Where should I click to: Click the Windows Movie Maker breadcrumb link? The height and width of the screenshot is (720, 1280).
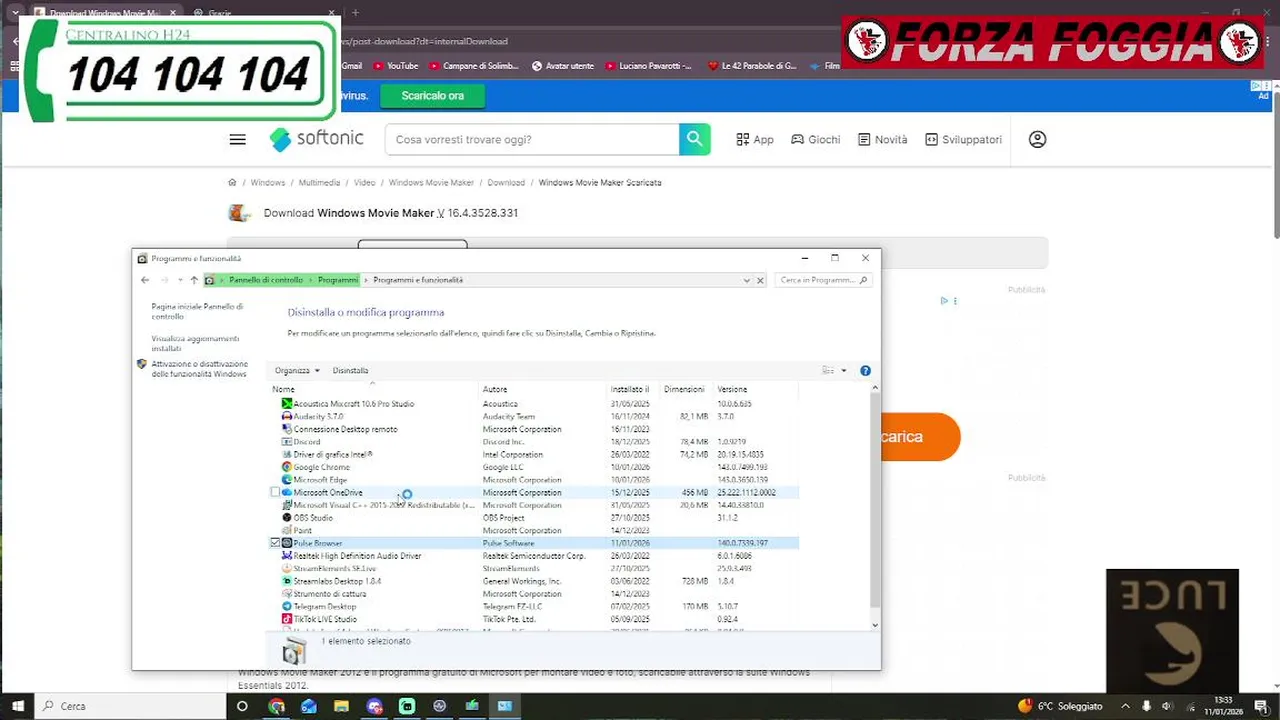tap(431, 183)
